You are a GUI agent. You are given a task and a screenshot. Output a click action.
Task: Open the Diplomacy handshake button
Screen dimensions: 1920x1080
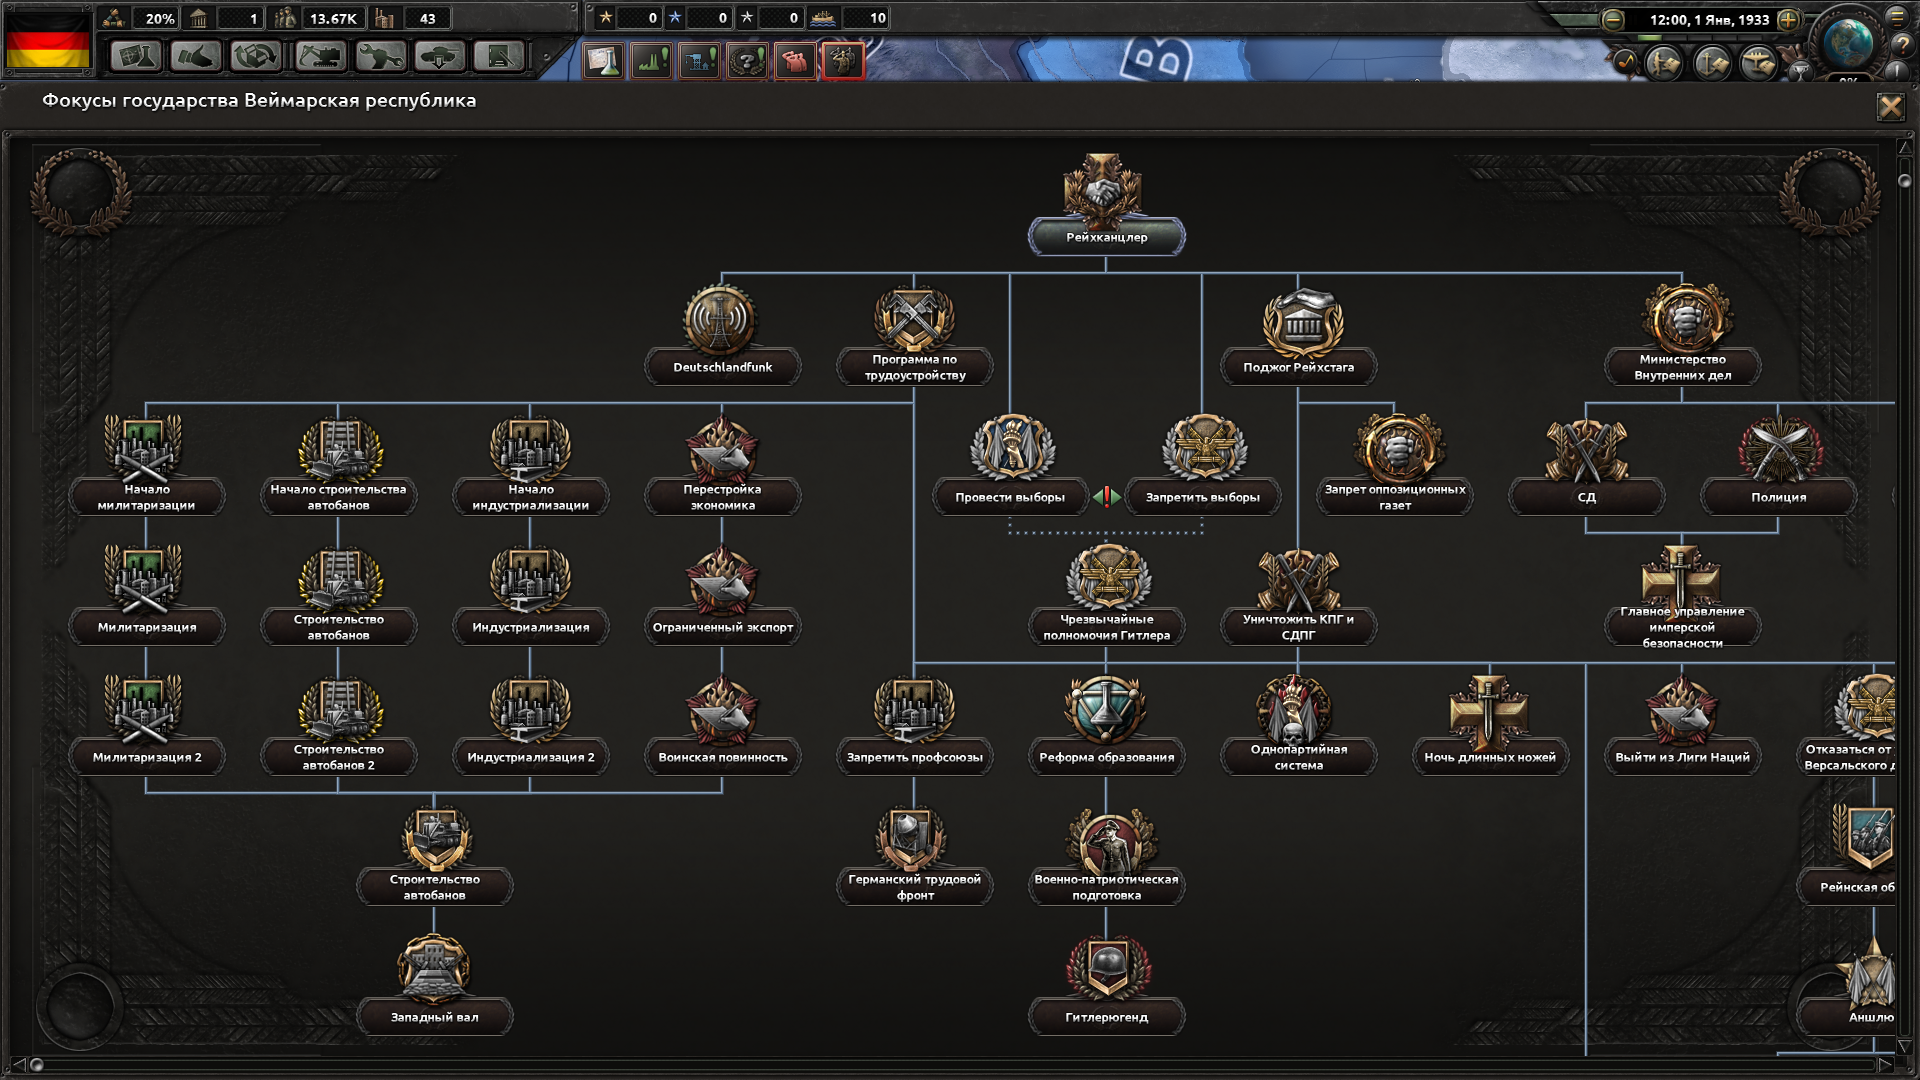(196, 57)
